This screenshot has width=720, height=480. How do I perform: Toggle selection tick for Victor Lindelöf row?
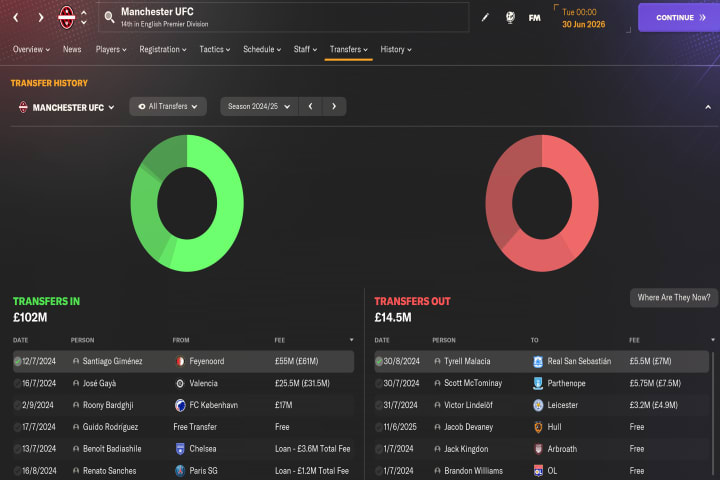point(379,405)
